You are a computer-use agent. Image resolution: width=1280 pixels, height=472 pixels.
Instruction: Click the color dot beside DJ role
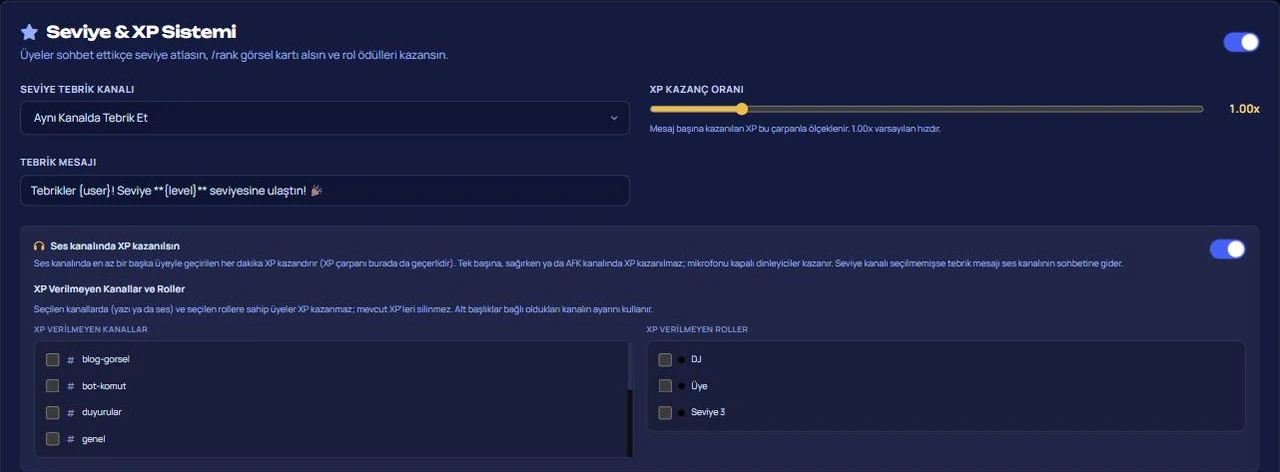[681, 359]
